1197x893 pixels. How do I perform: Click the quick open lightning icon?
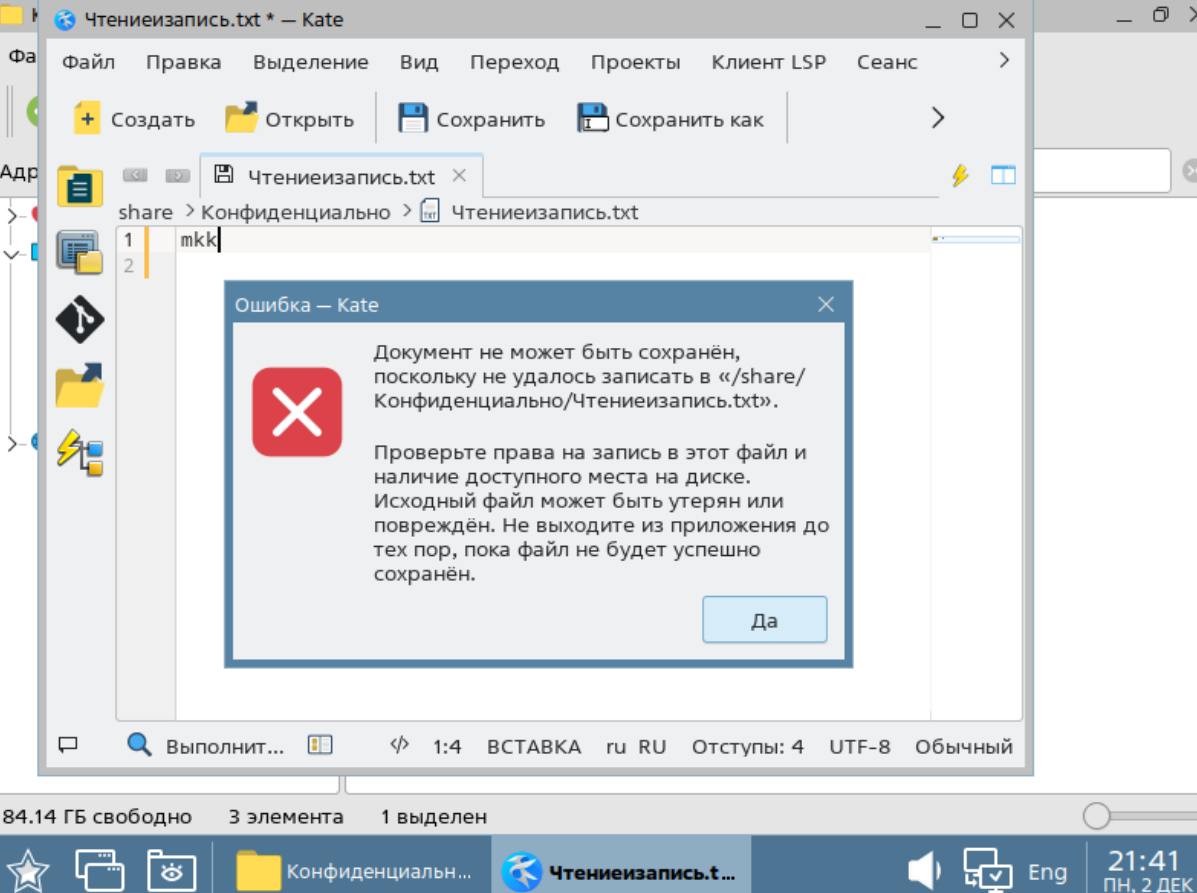pyautogui.click(x=960, y=176)
